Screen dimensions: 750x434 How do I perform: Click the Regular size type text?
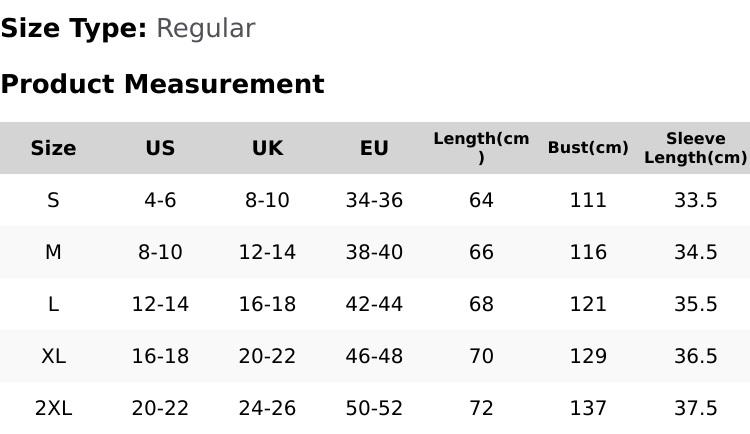[205, 29]
